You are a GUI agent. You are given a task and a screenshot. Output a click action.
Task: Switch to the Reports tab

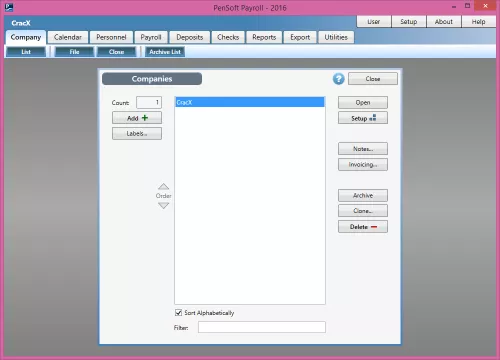tap(264, 37)
